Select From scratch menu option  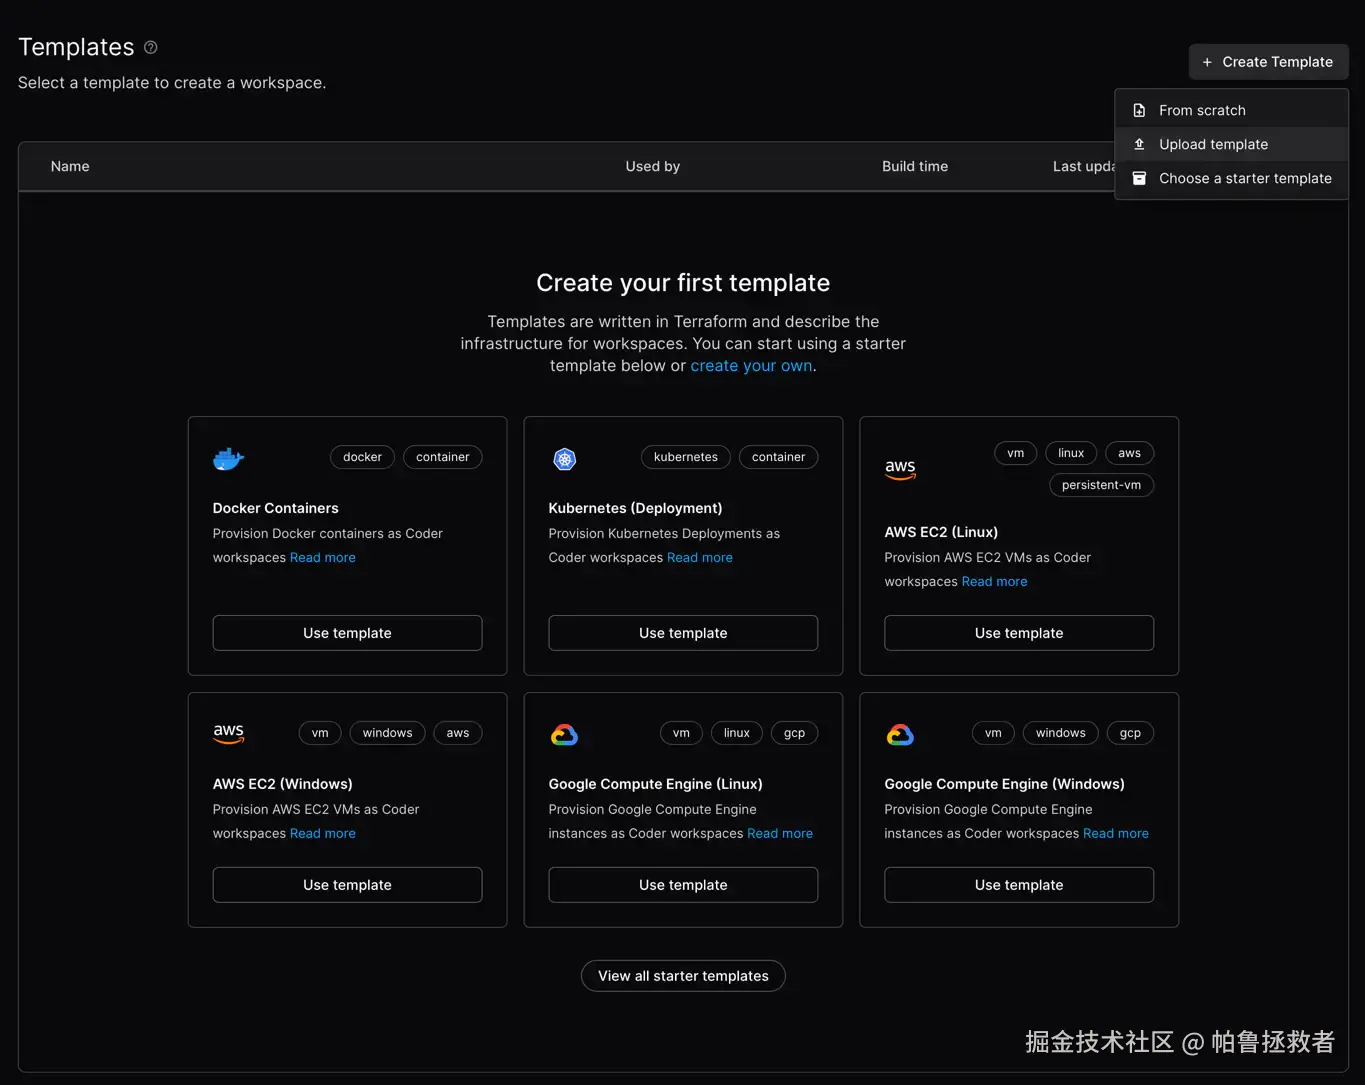(1232, 110)
